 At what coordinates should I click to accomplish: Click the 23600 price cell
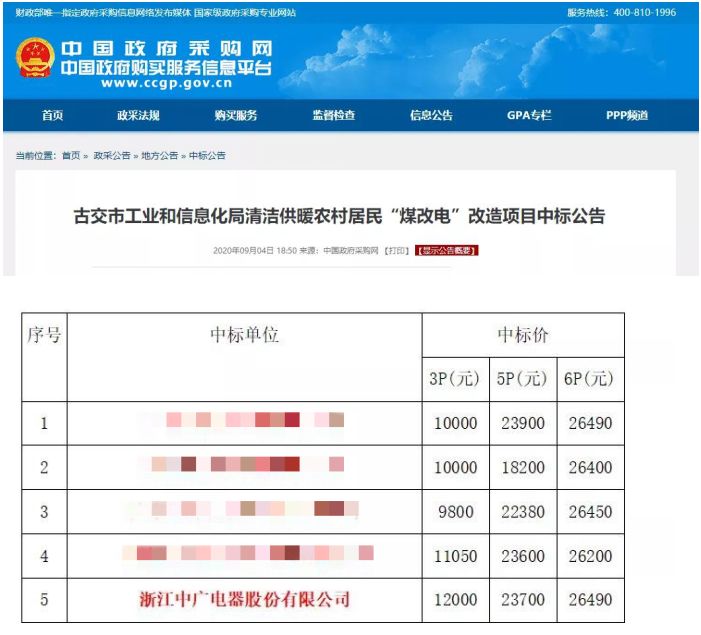(523, 556)
